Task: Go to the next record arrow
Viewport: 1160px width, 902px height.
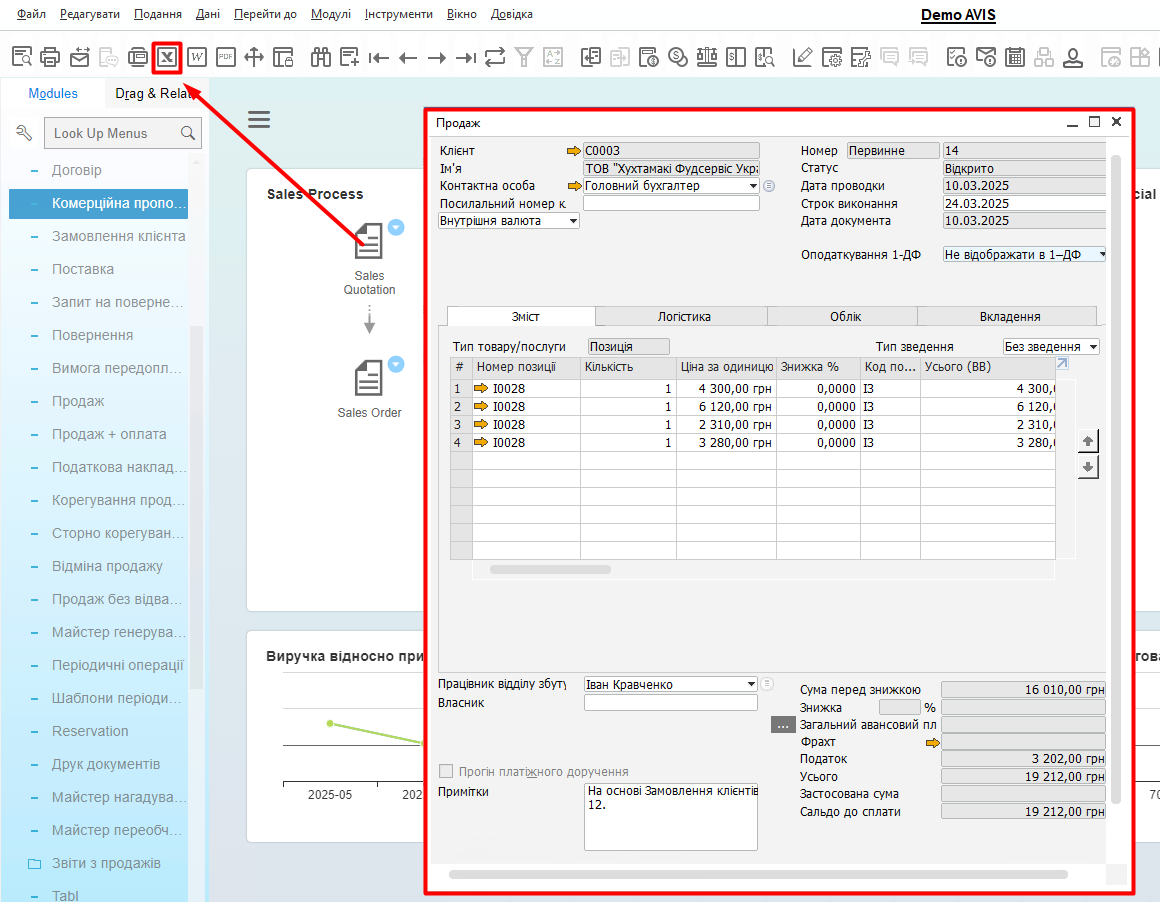Action: (x=436, y=57)
